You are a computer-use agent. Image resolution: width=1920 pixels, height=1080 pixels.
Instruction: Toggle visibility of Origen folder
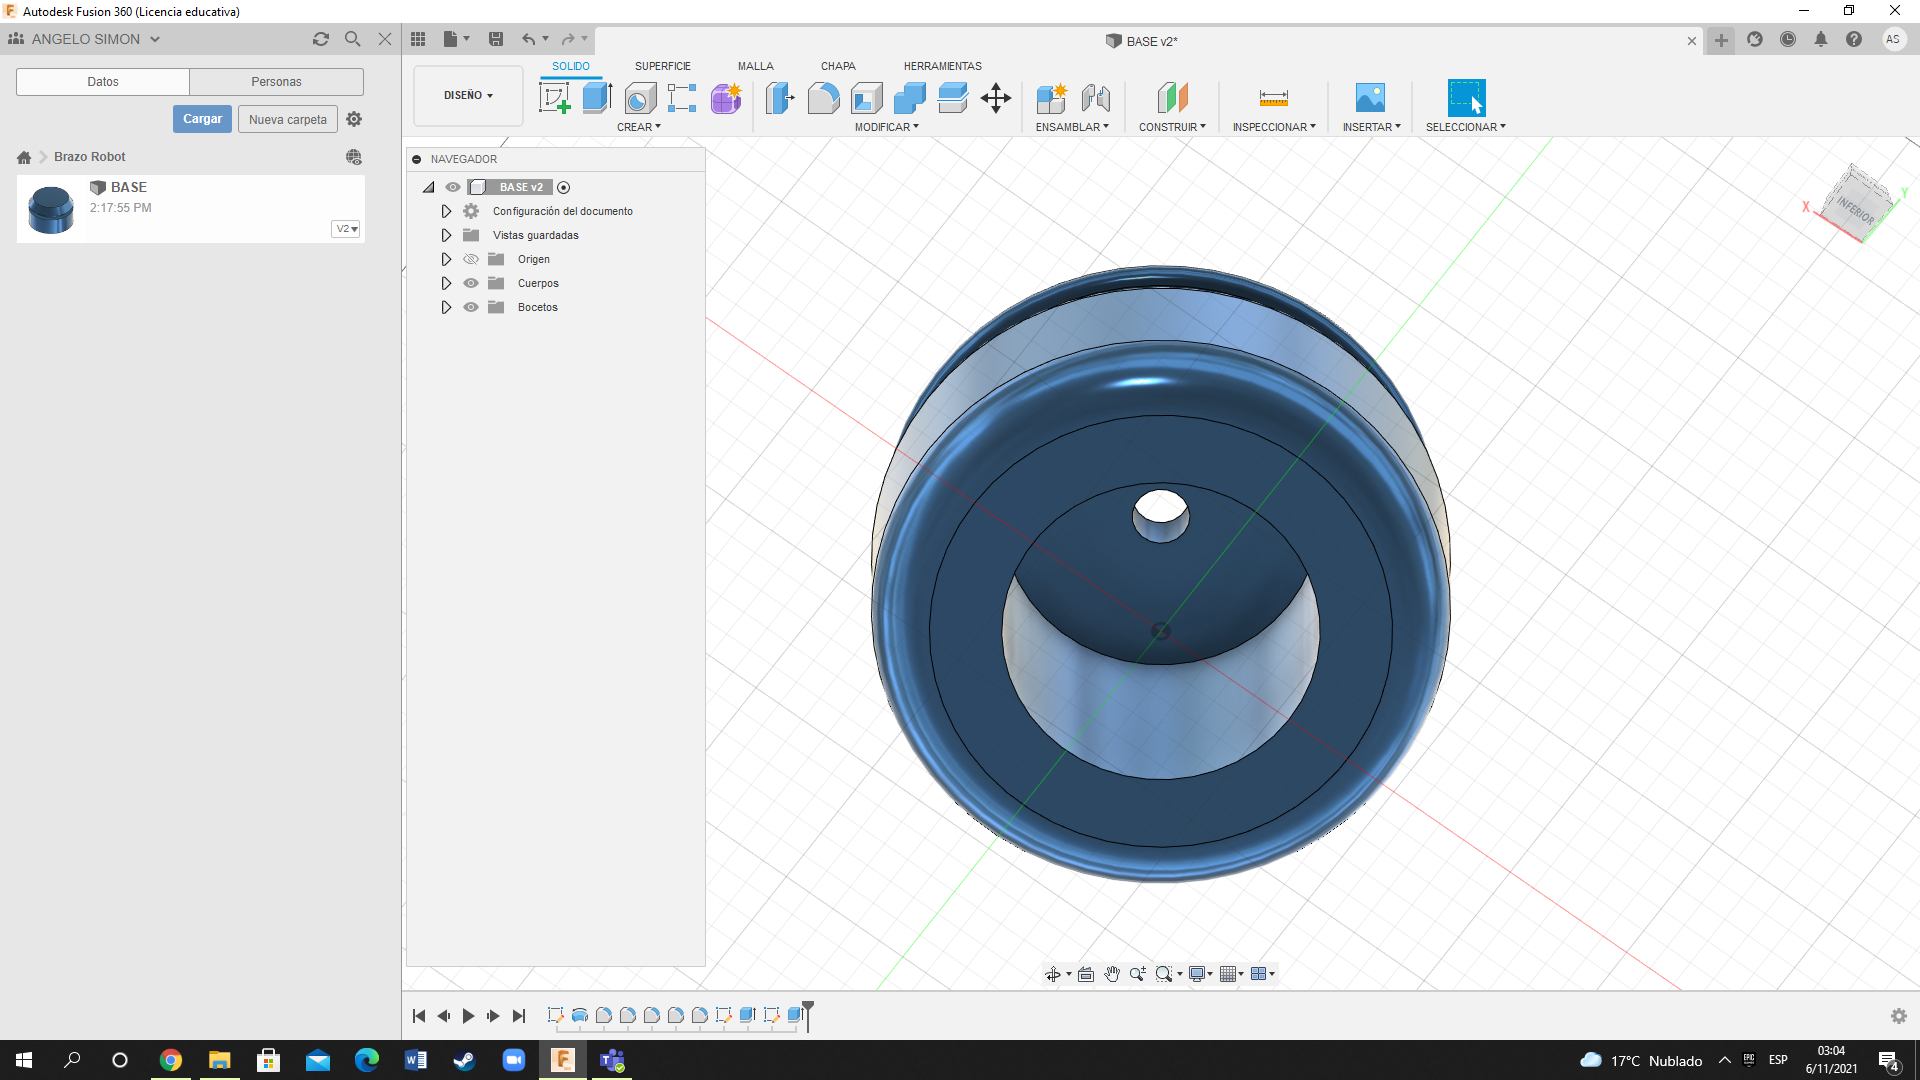[x=471, y=259]
